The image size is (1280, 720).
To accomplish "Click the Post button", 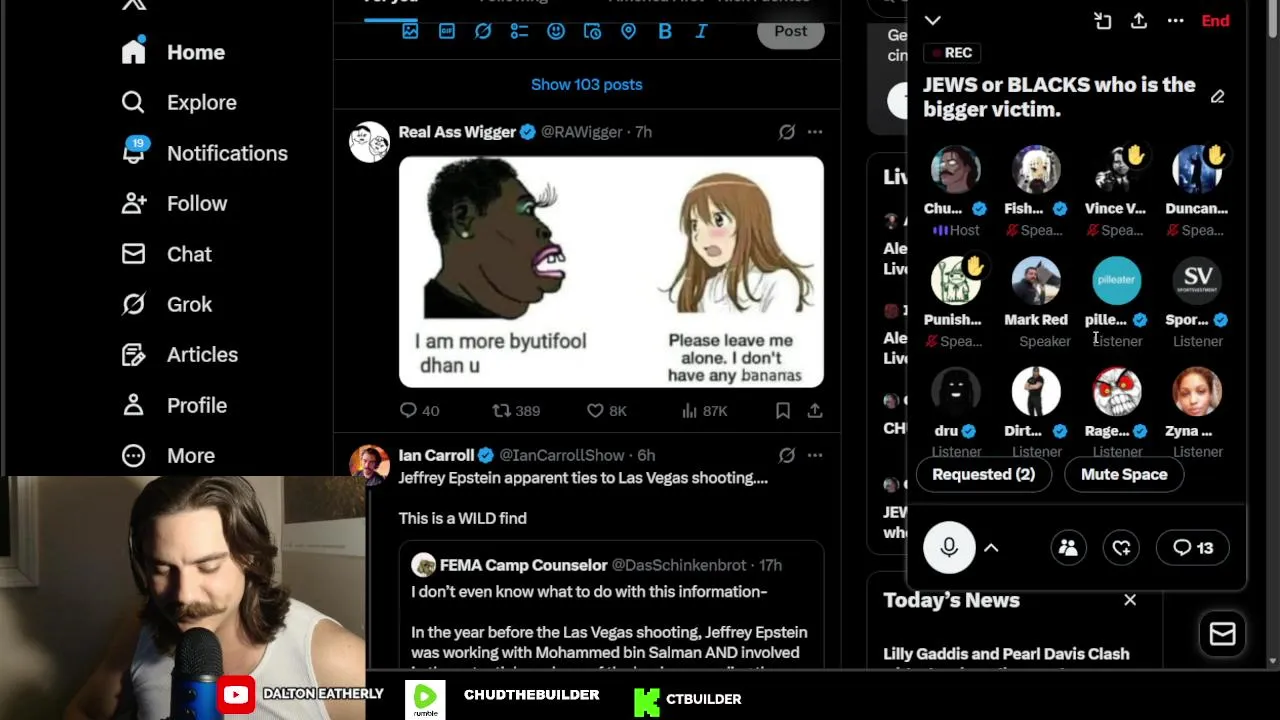I will click(x=790, y=31).
